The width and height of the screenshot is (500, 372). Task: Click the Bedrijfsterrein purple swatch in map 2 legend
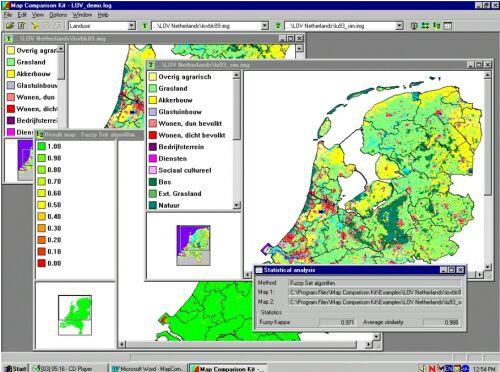tap(153, 147)
